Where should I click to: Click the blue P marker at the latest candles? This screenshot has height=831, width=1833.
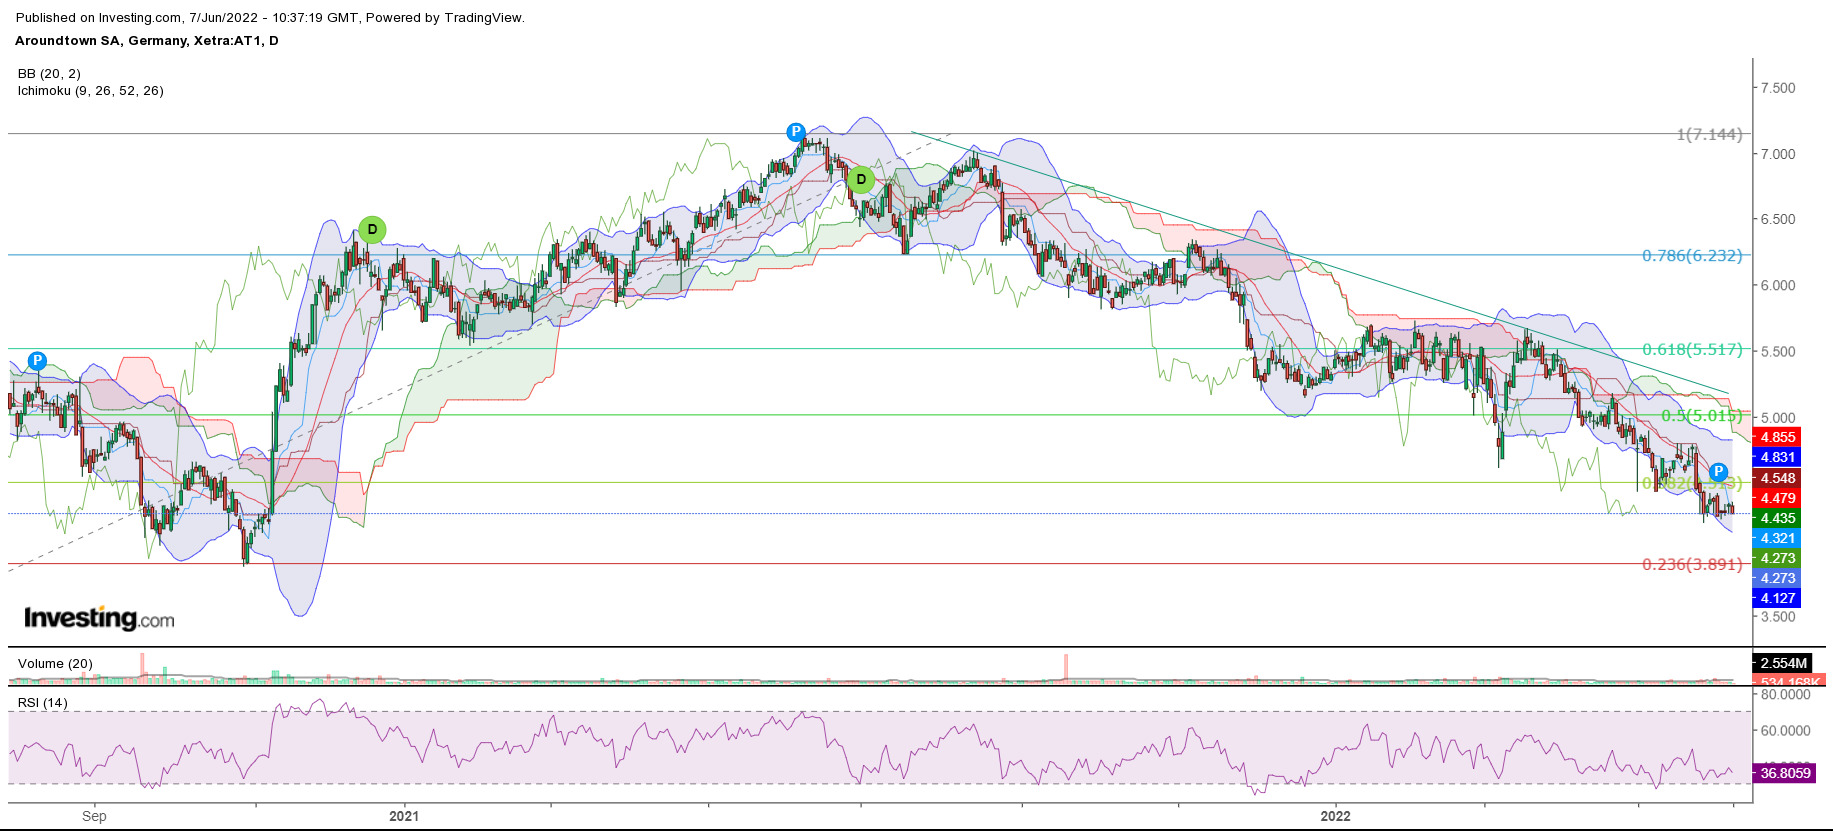pos(1718,472)
